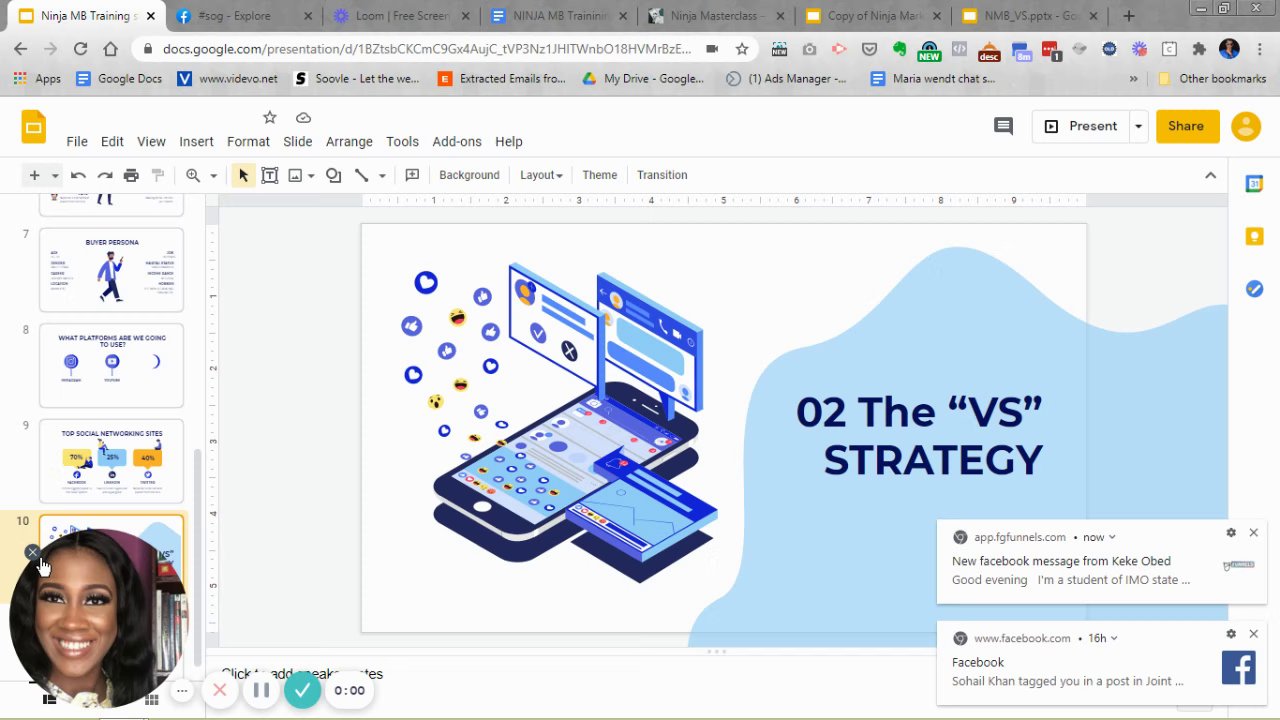Open Loom more options ellipsis button
The image size is (1280, 720).
182,690
